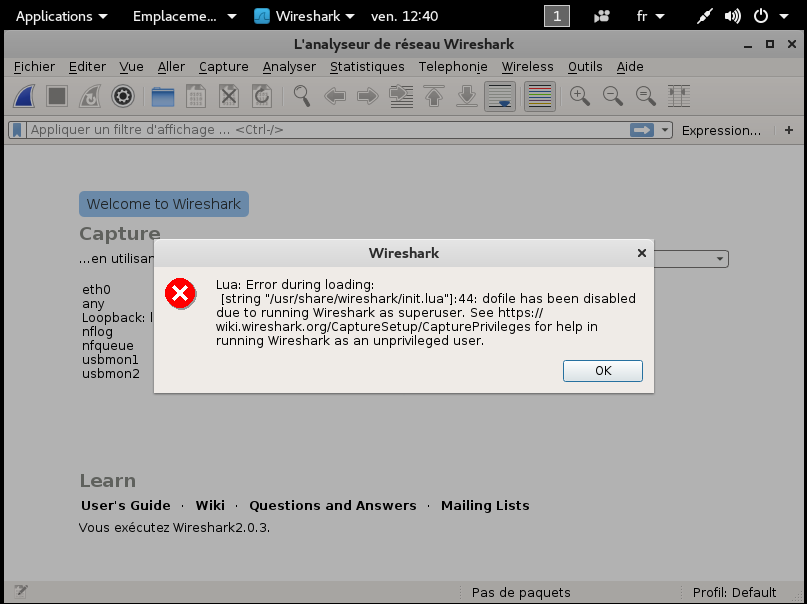
Task: Click the shark fin start capture icon
Action: [25, 96]
